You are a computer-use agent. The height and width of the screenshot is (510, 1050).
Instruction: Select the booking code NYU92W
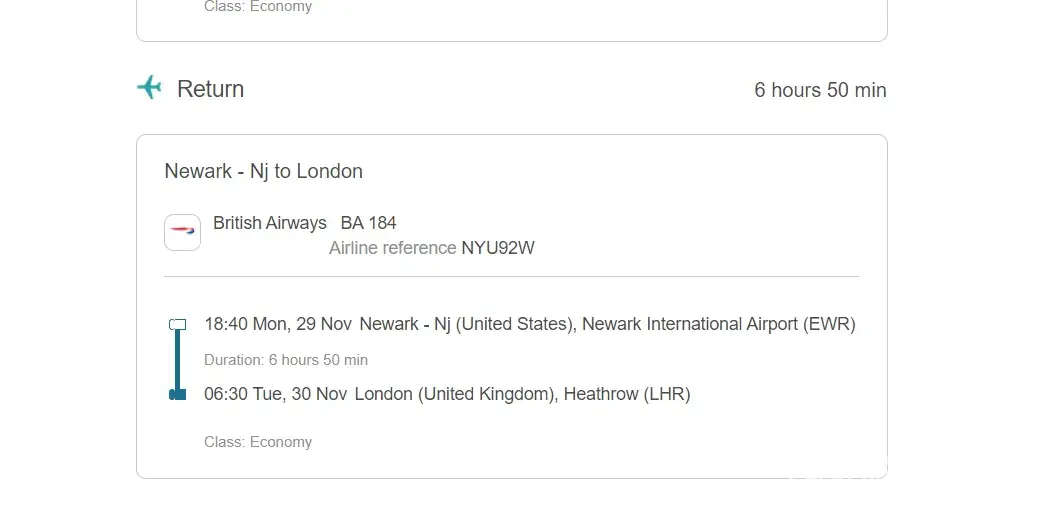497,248
